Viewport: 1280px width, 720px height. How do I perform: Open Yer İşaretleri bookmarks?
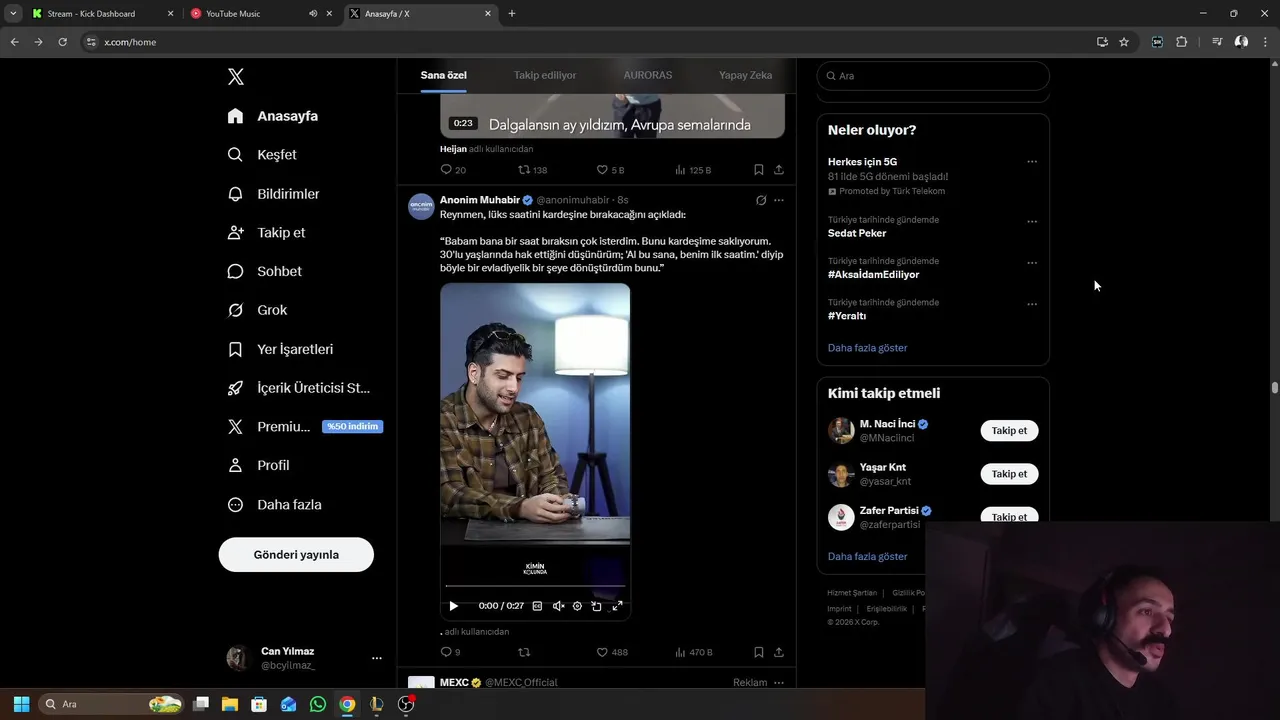pyautogui.click(x=280, y=349)
